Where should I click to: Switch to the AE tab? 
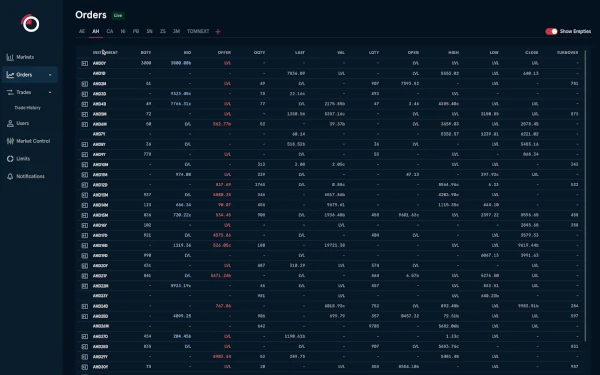[82, 31]
